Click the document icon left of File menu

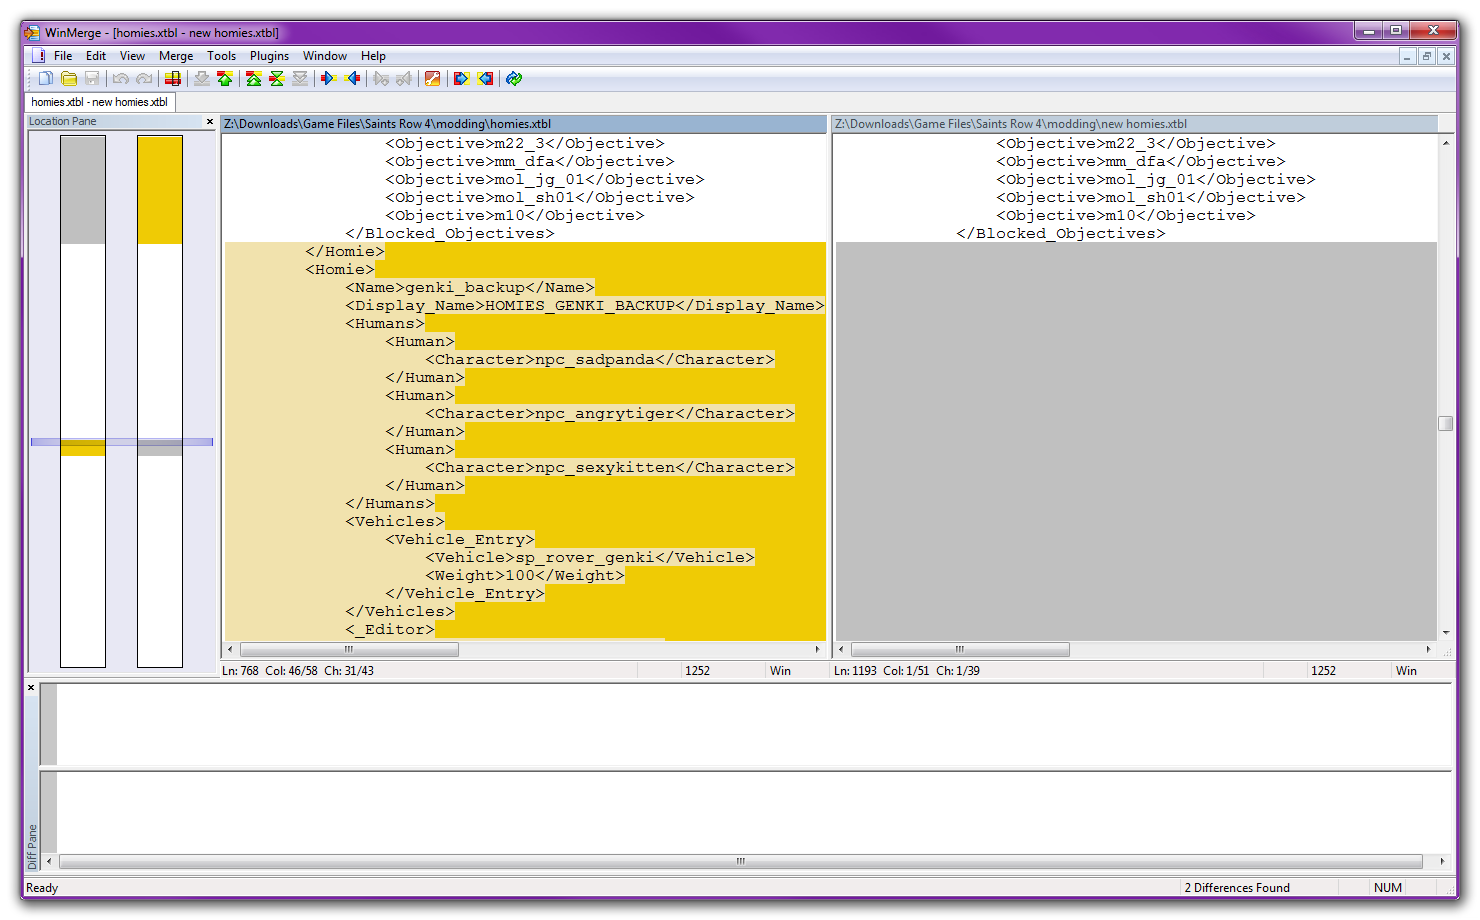click(38, 56)
